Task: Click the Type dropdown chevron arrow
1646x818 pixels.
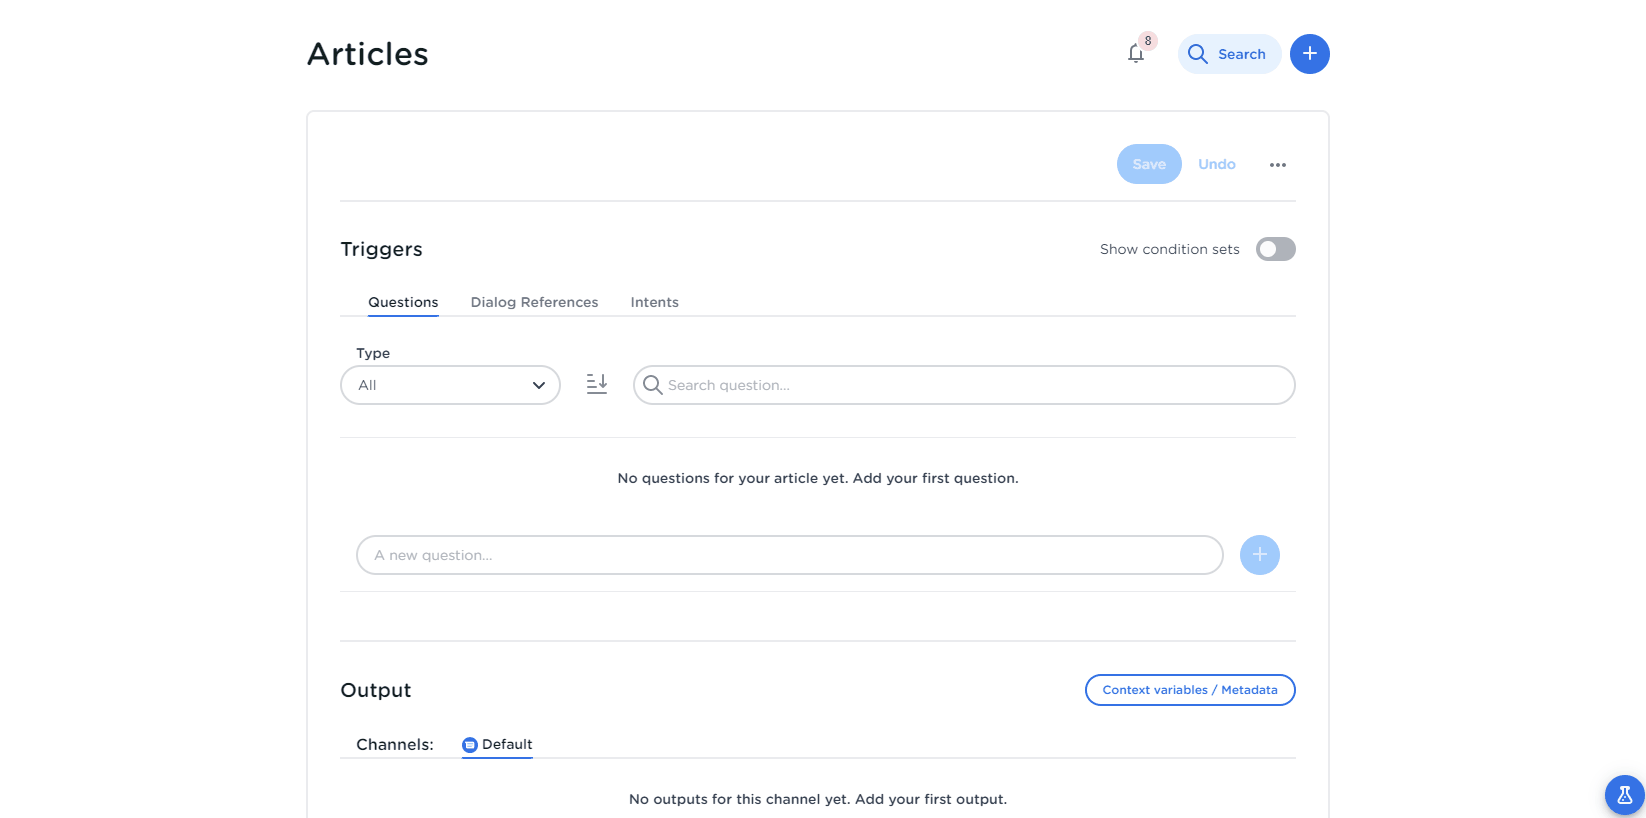Action: coord(539,385)
